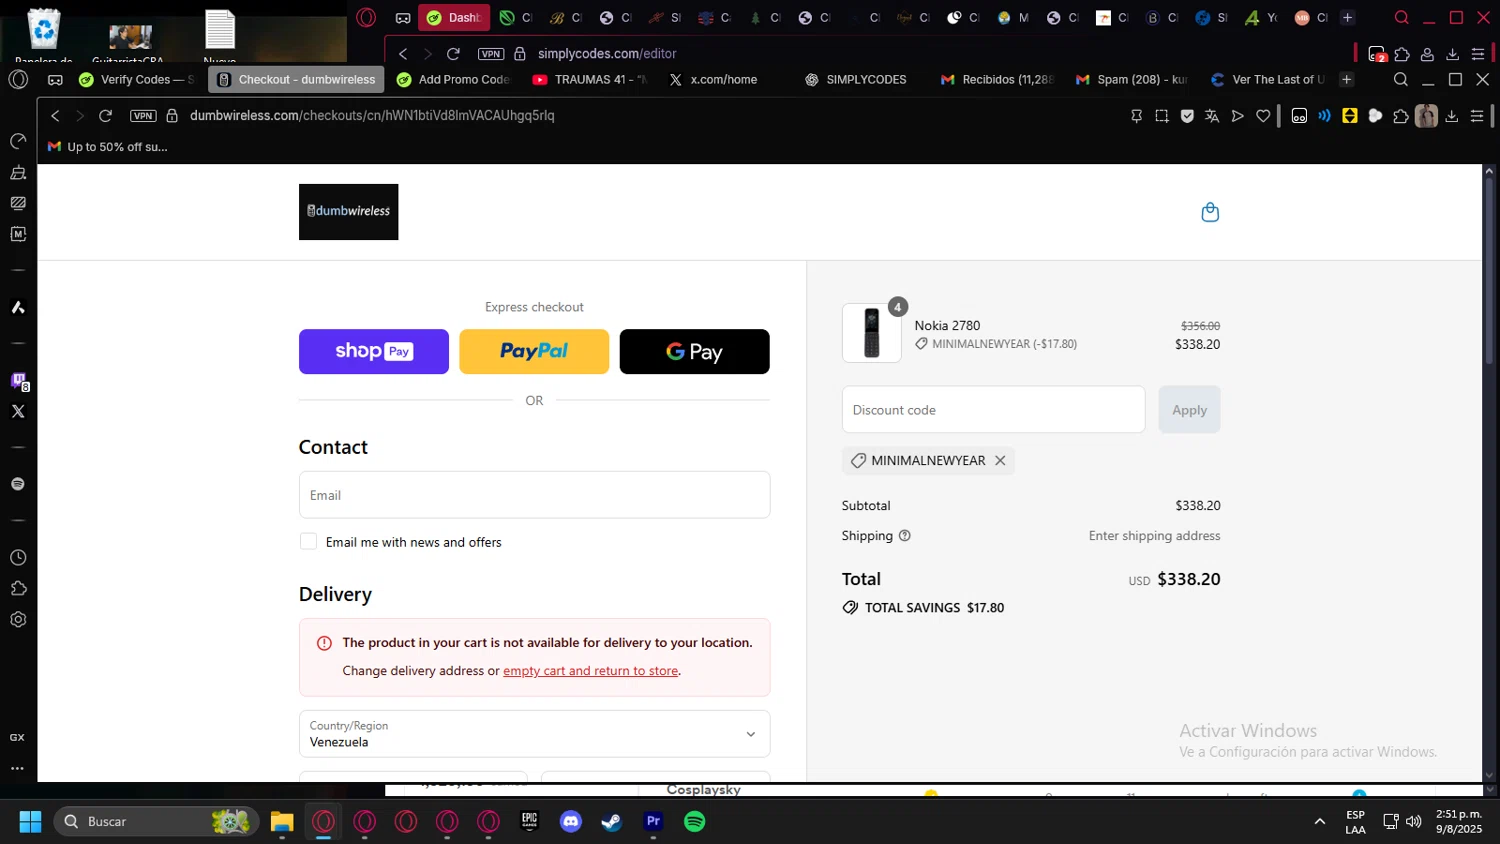Open SIMPLYCODES tab
Viewport: 1500px width, 844px height.
856,80
